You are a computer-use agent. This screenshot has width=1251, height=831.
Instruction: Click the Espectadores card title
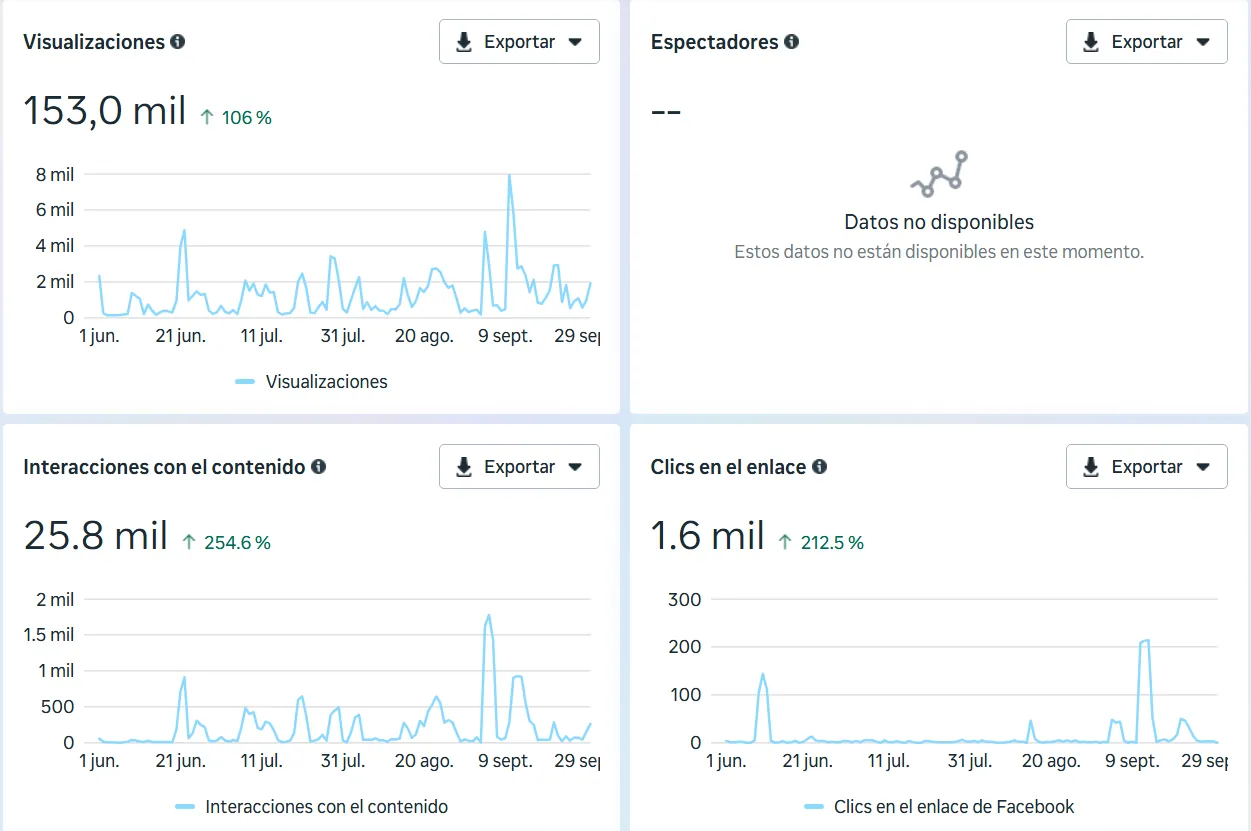pyautogui.click(x=714, y=42)
